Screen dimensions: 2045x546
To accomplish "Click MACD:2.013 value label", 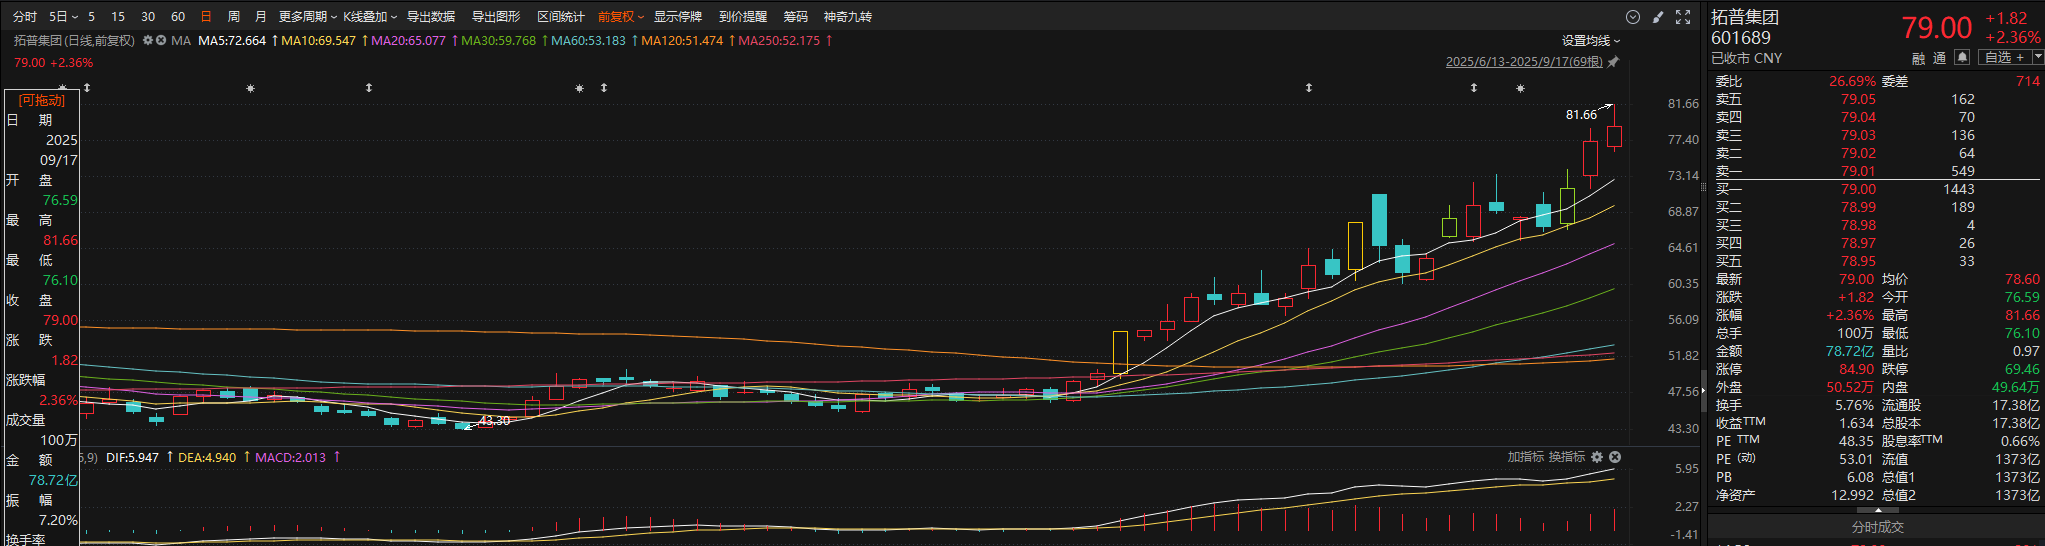I will click(x=290, y=457).
